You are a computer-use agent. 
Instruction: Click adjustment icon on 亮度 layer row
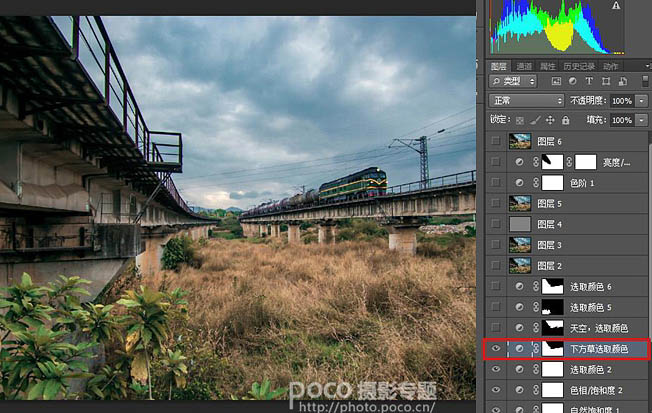519,162
